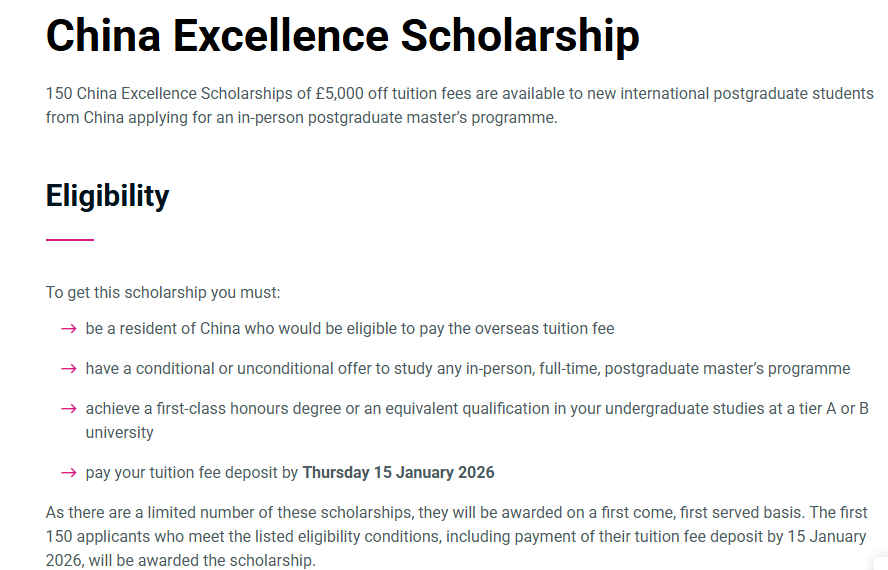Click the text "To get this scholarship you must:"
The height and width of the screenshot is (570, 888).
163,294
